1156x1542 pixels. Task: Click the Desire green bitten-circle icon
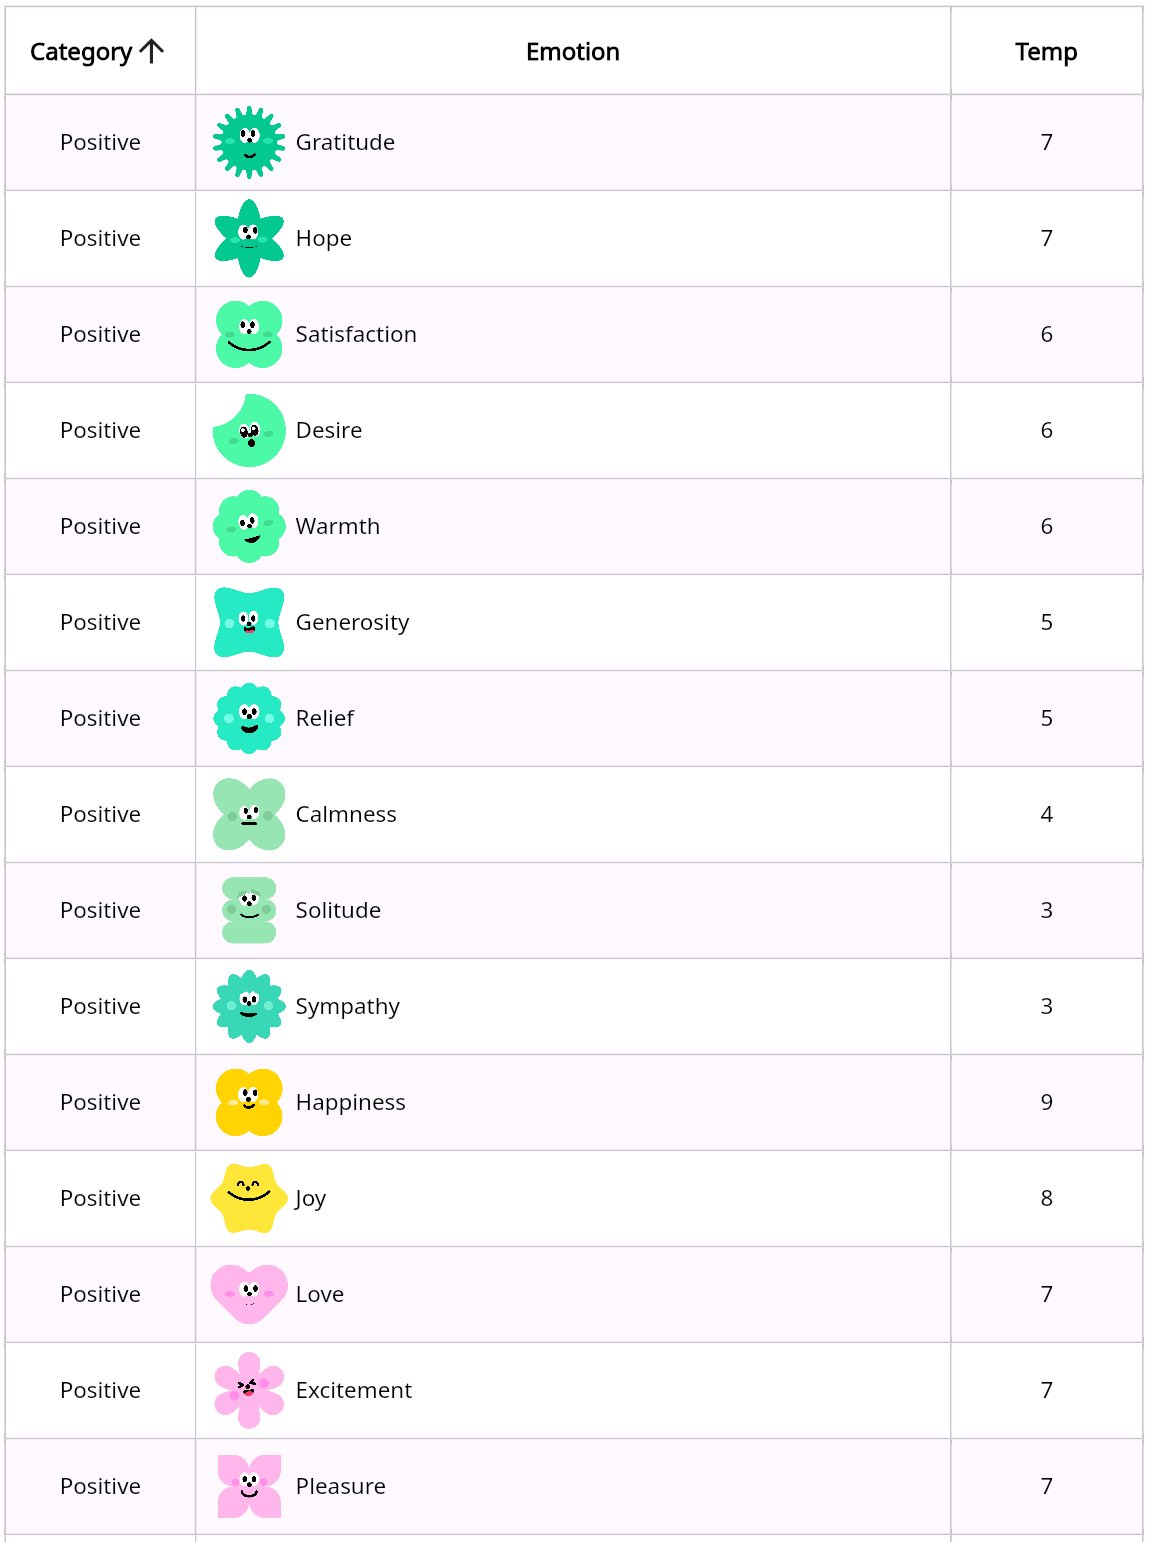(249, 431)
